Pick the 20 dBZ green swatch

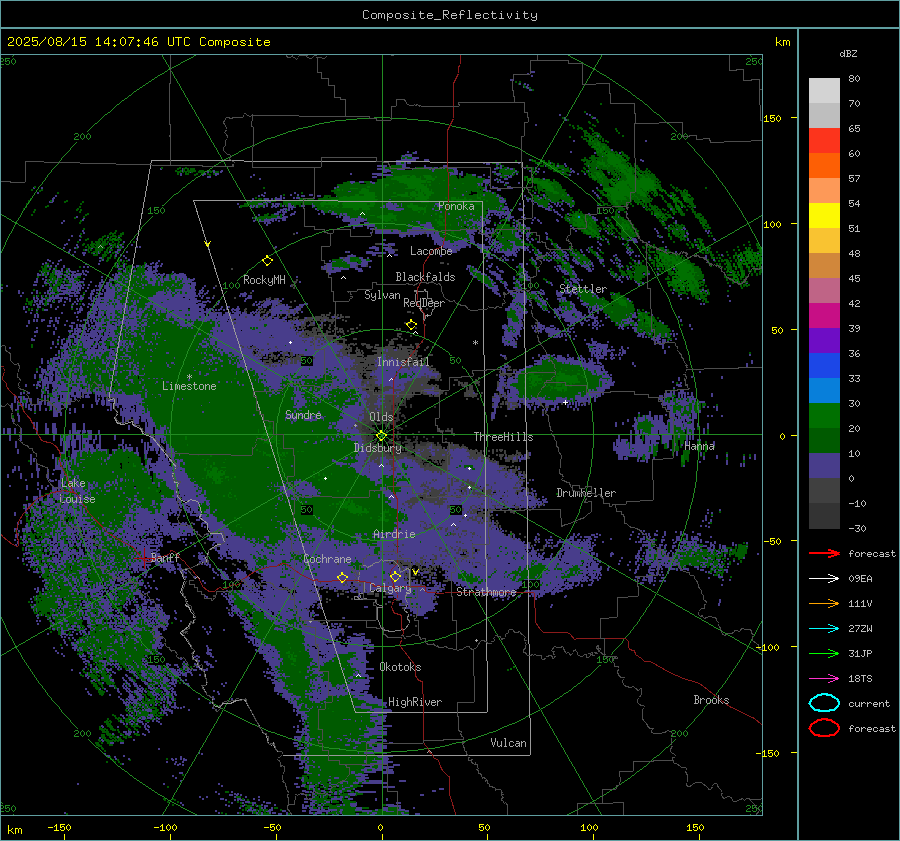coord(824,440)
